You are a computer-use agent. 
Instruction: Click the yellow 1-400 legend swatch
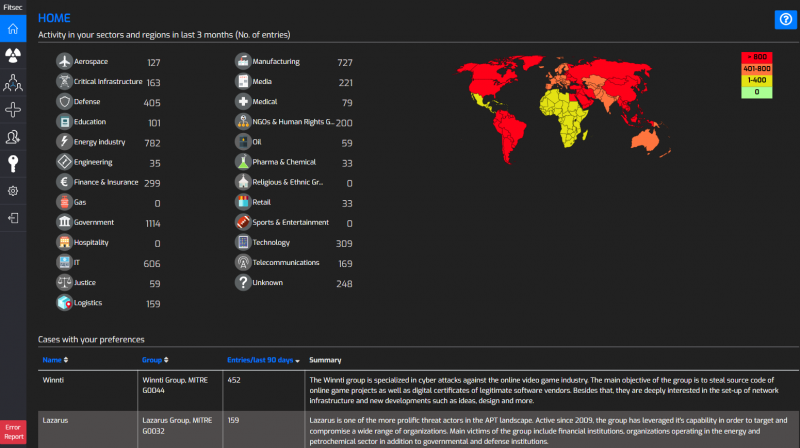click(x=757, y=80)
